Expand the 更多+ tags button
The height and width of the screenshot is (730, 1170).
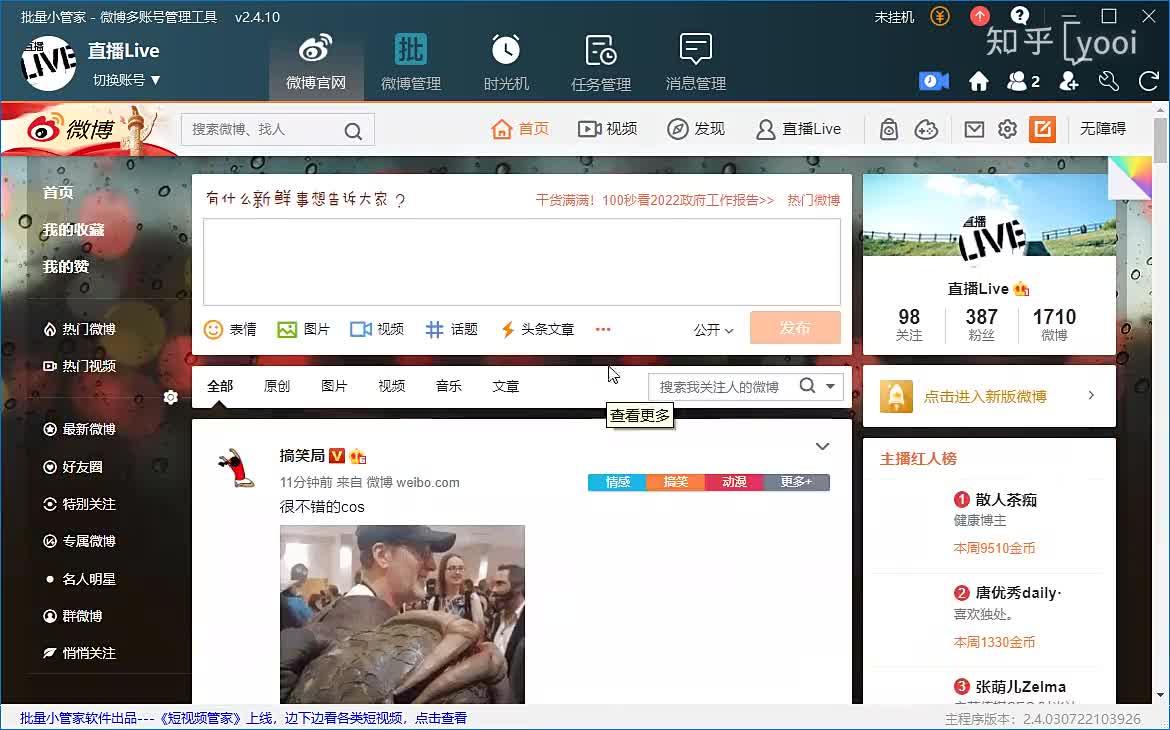coord(796,482)
